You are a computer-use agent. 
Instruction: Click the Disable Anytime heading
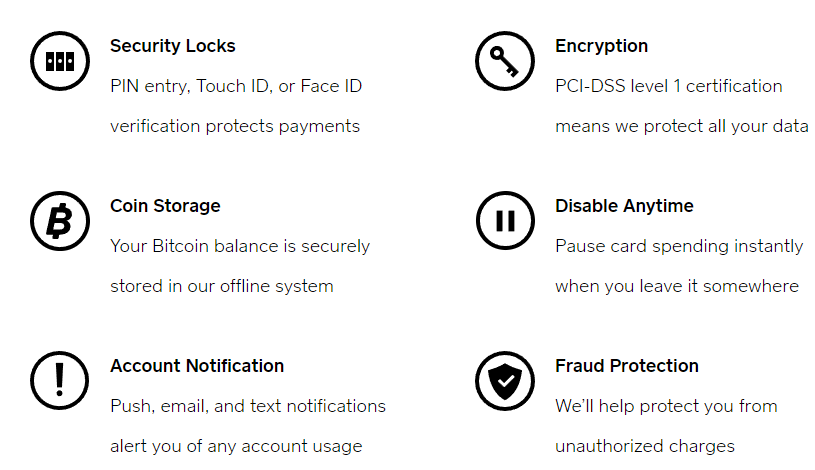coord(624,206)
